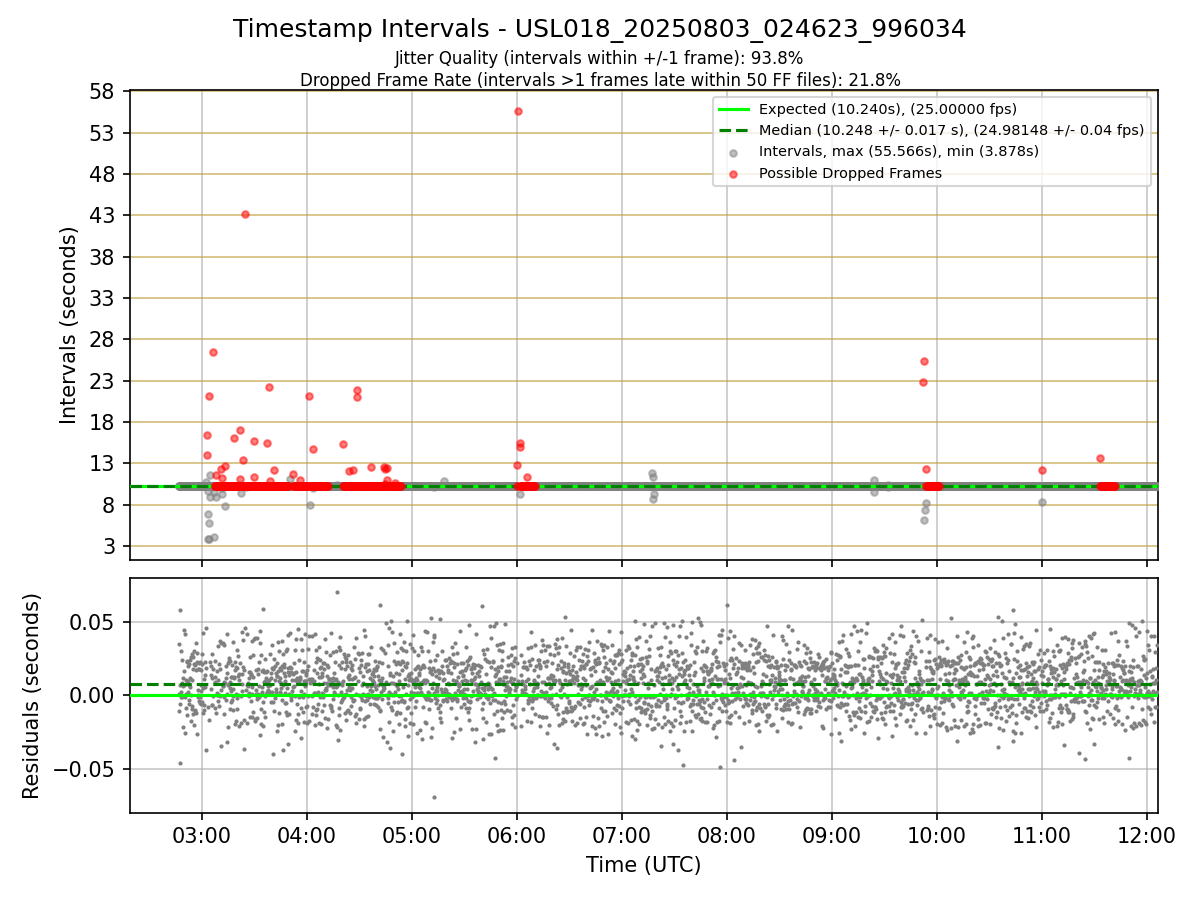
Task: Click legend entry "Median (10.248 +/- 0.017 s)"
Action: 951,130
